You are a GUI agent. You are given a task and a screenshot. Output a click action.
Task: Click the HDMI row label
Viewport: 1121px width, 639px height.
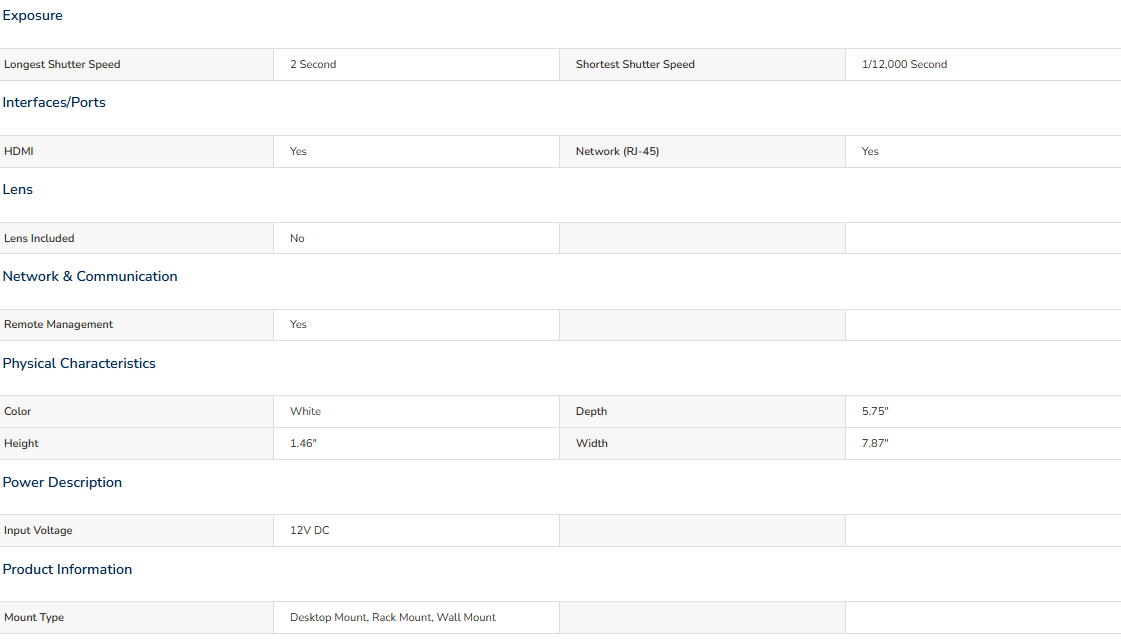(19, 152)
